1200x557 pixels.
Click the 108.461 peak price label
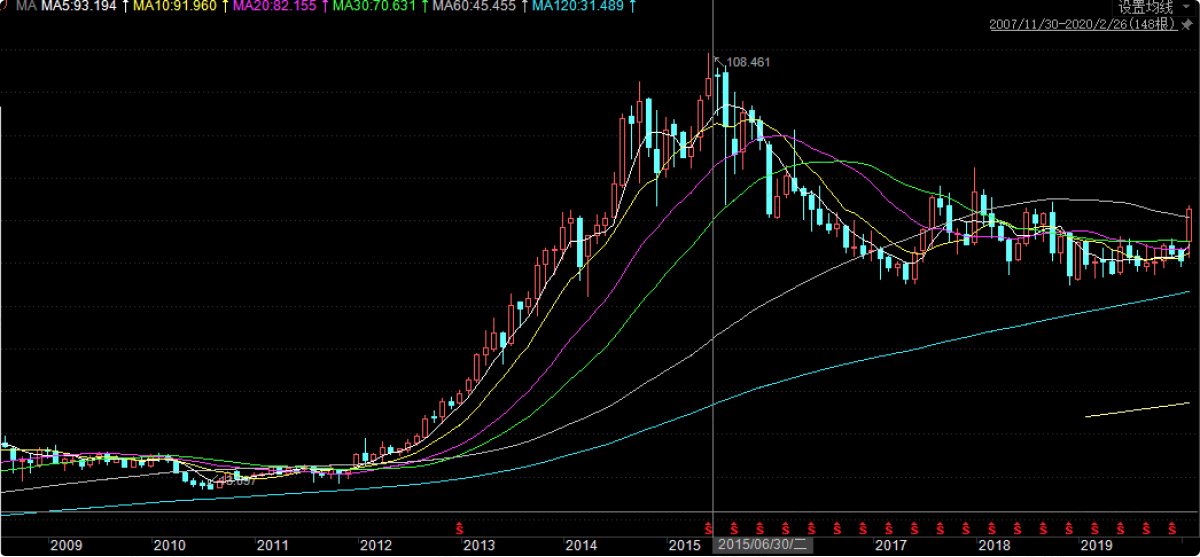point(748,62)
